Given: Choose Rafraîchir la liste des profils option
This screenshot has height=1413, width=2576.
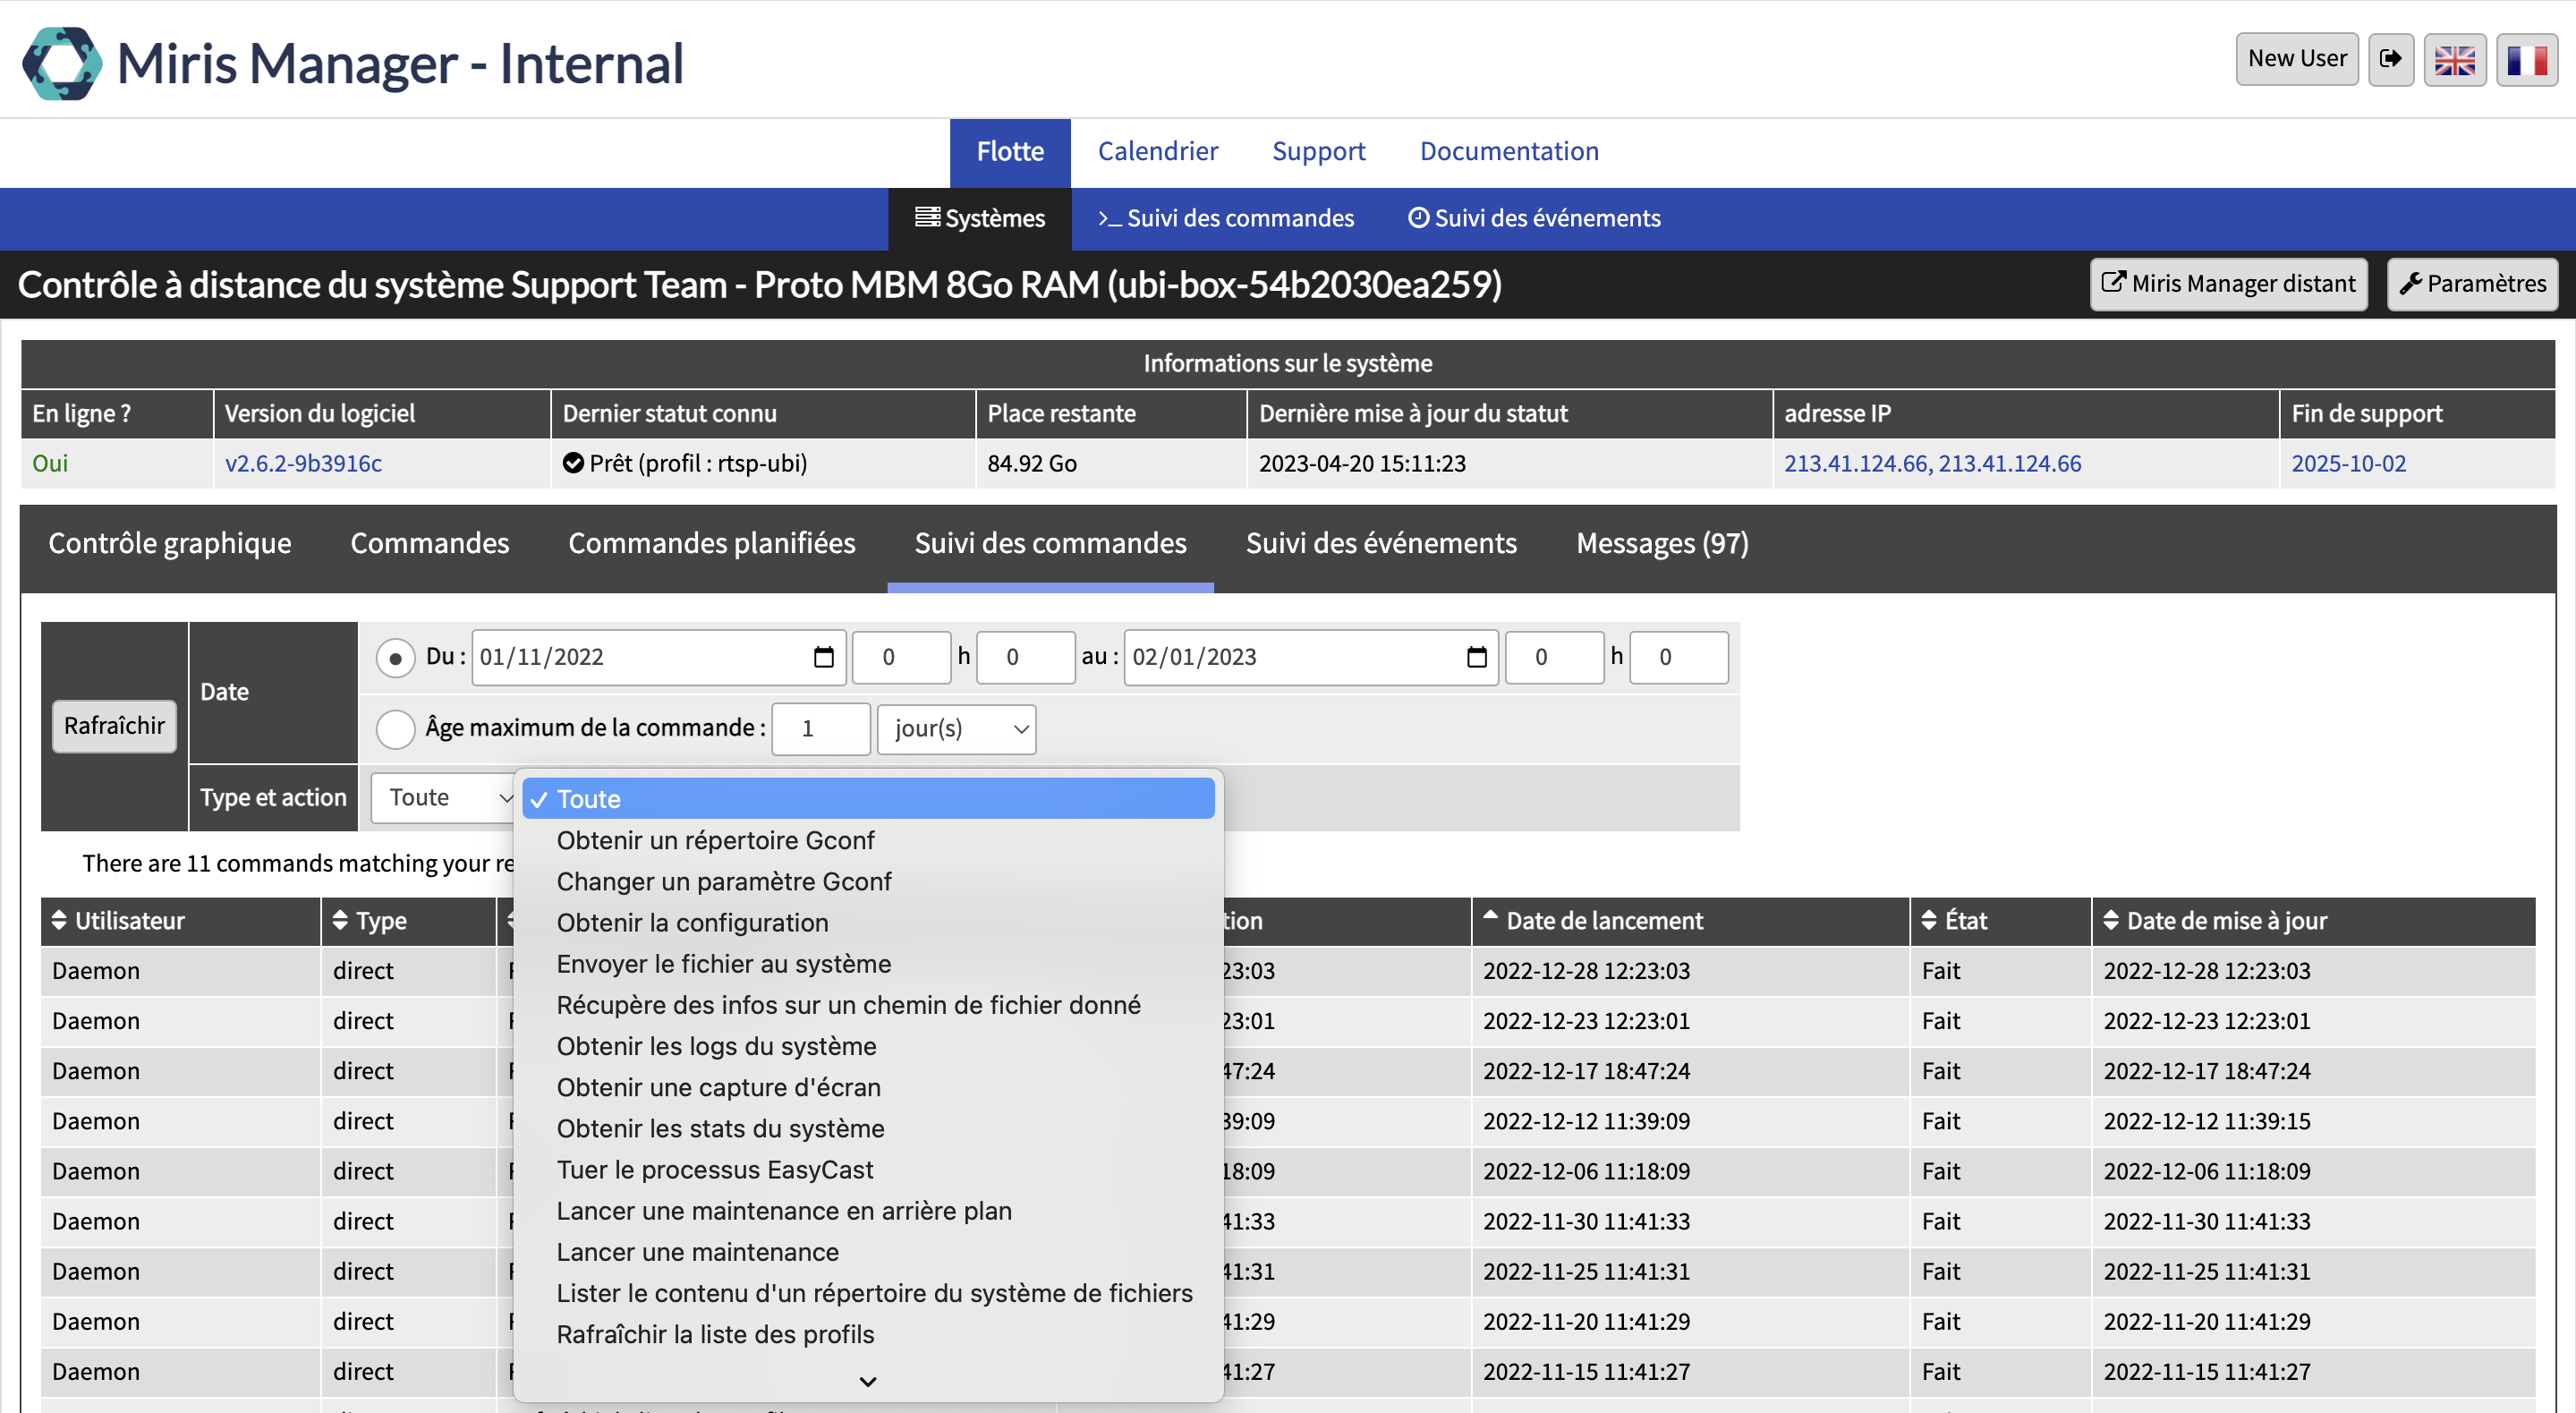Looking at the screenshot, I should tap(868, 1334).
